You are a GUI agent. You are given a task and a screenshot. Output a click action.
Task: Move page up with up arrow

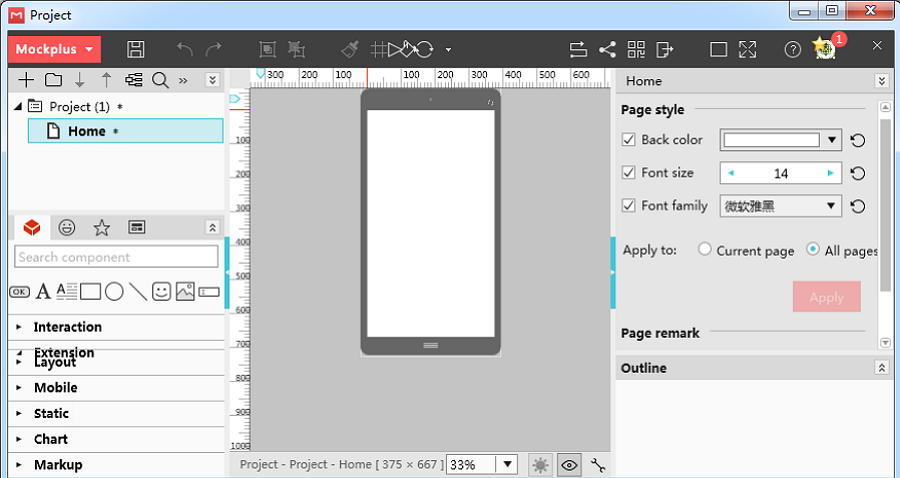click(106, 80)
